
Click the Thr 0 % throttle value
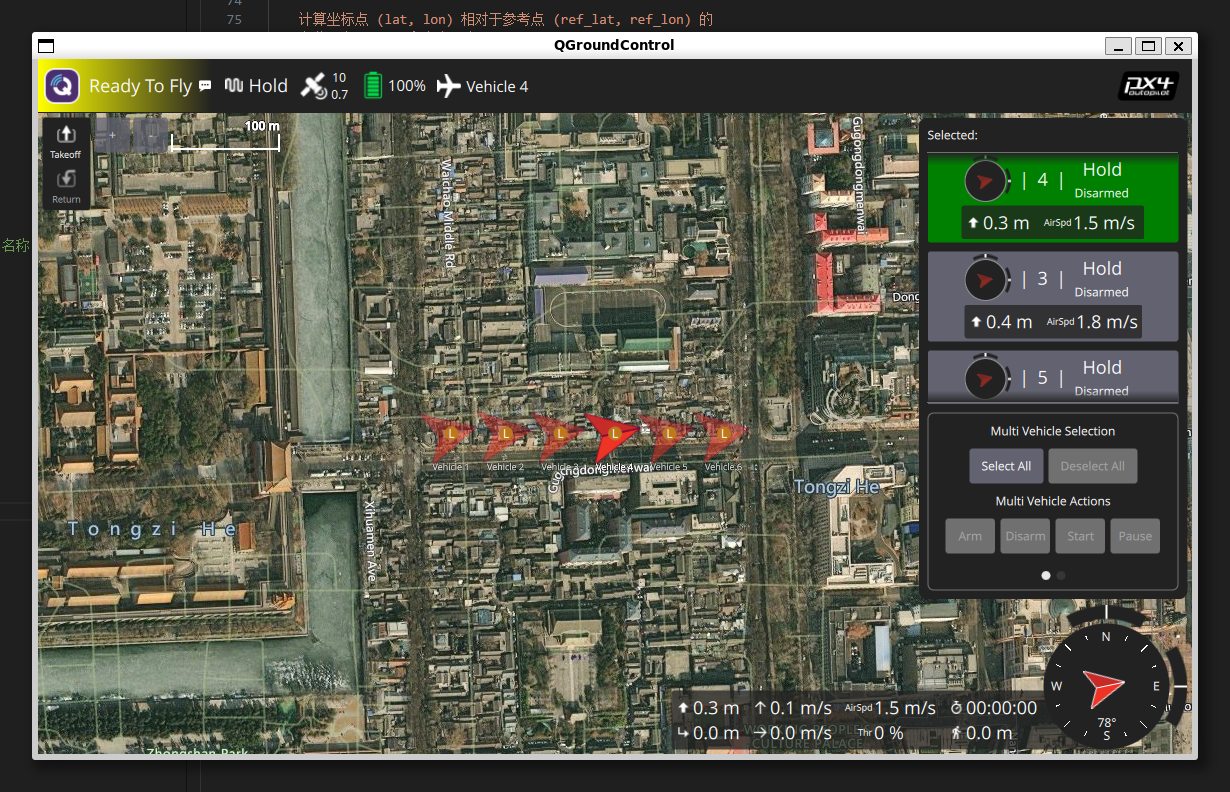[880, 733]
